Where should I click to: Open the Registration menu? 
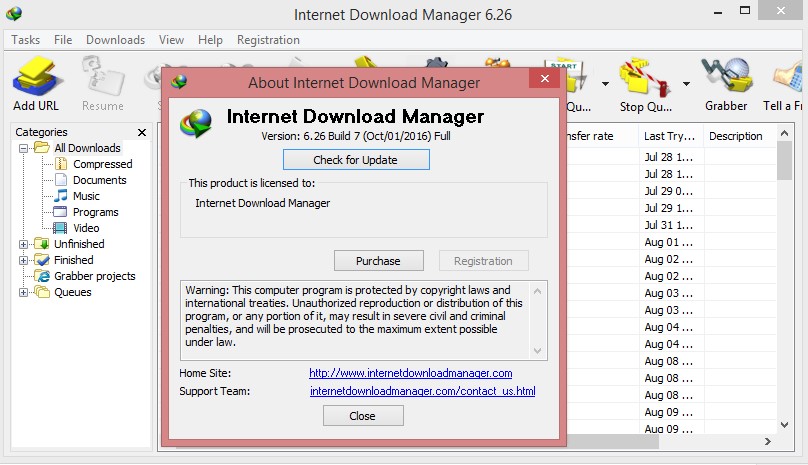(268, 40)
